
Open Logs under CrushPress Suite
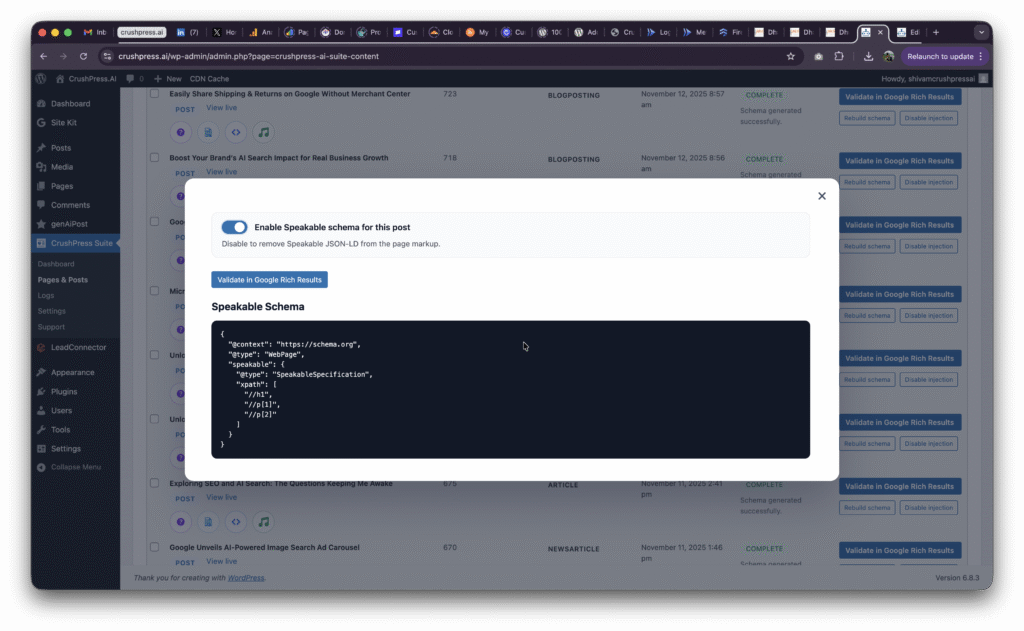click(46, 295)
